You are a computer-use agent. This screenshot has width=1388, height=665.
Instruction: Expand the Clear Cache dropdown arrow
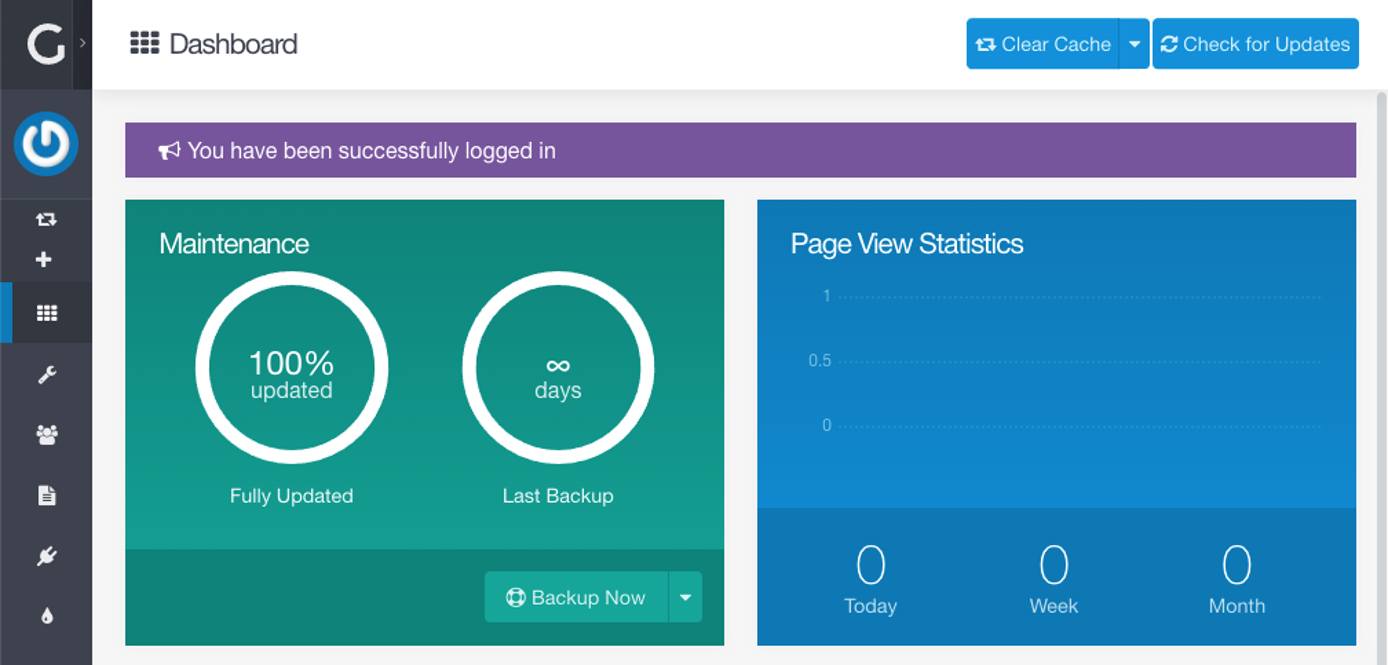[x=1132, y=43]
